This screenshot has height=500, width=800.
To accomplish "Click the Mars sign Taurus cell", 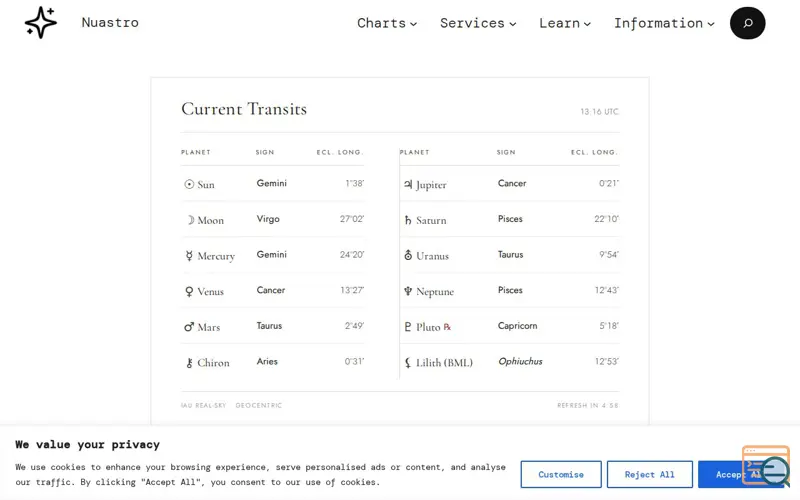I will pyautogui.click(x=269, y=326).
